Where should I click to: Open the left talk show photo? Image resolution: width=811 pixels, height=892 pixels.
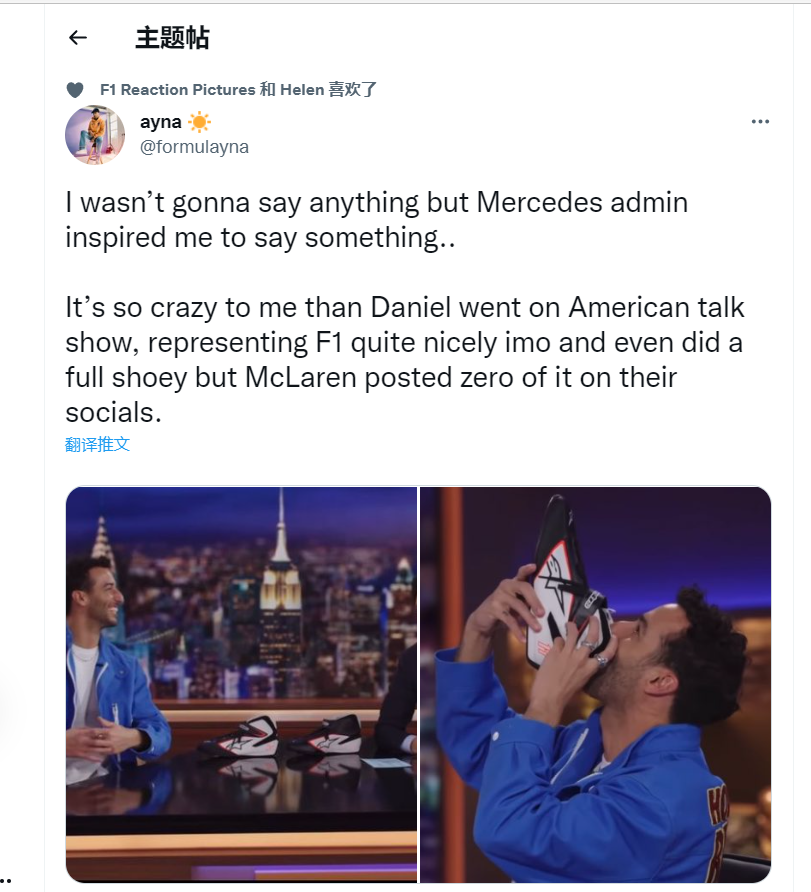click(x=241, y=684)
